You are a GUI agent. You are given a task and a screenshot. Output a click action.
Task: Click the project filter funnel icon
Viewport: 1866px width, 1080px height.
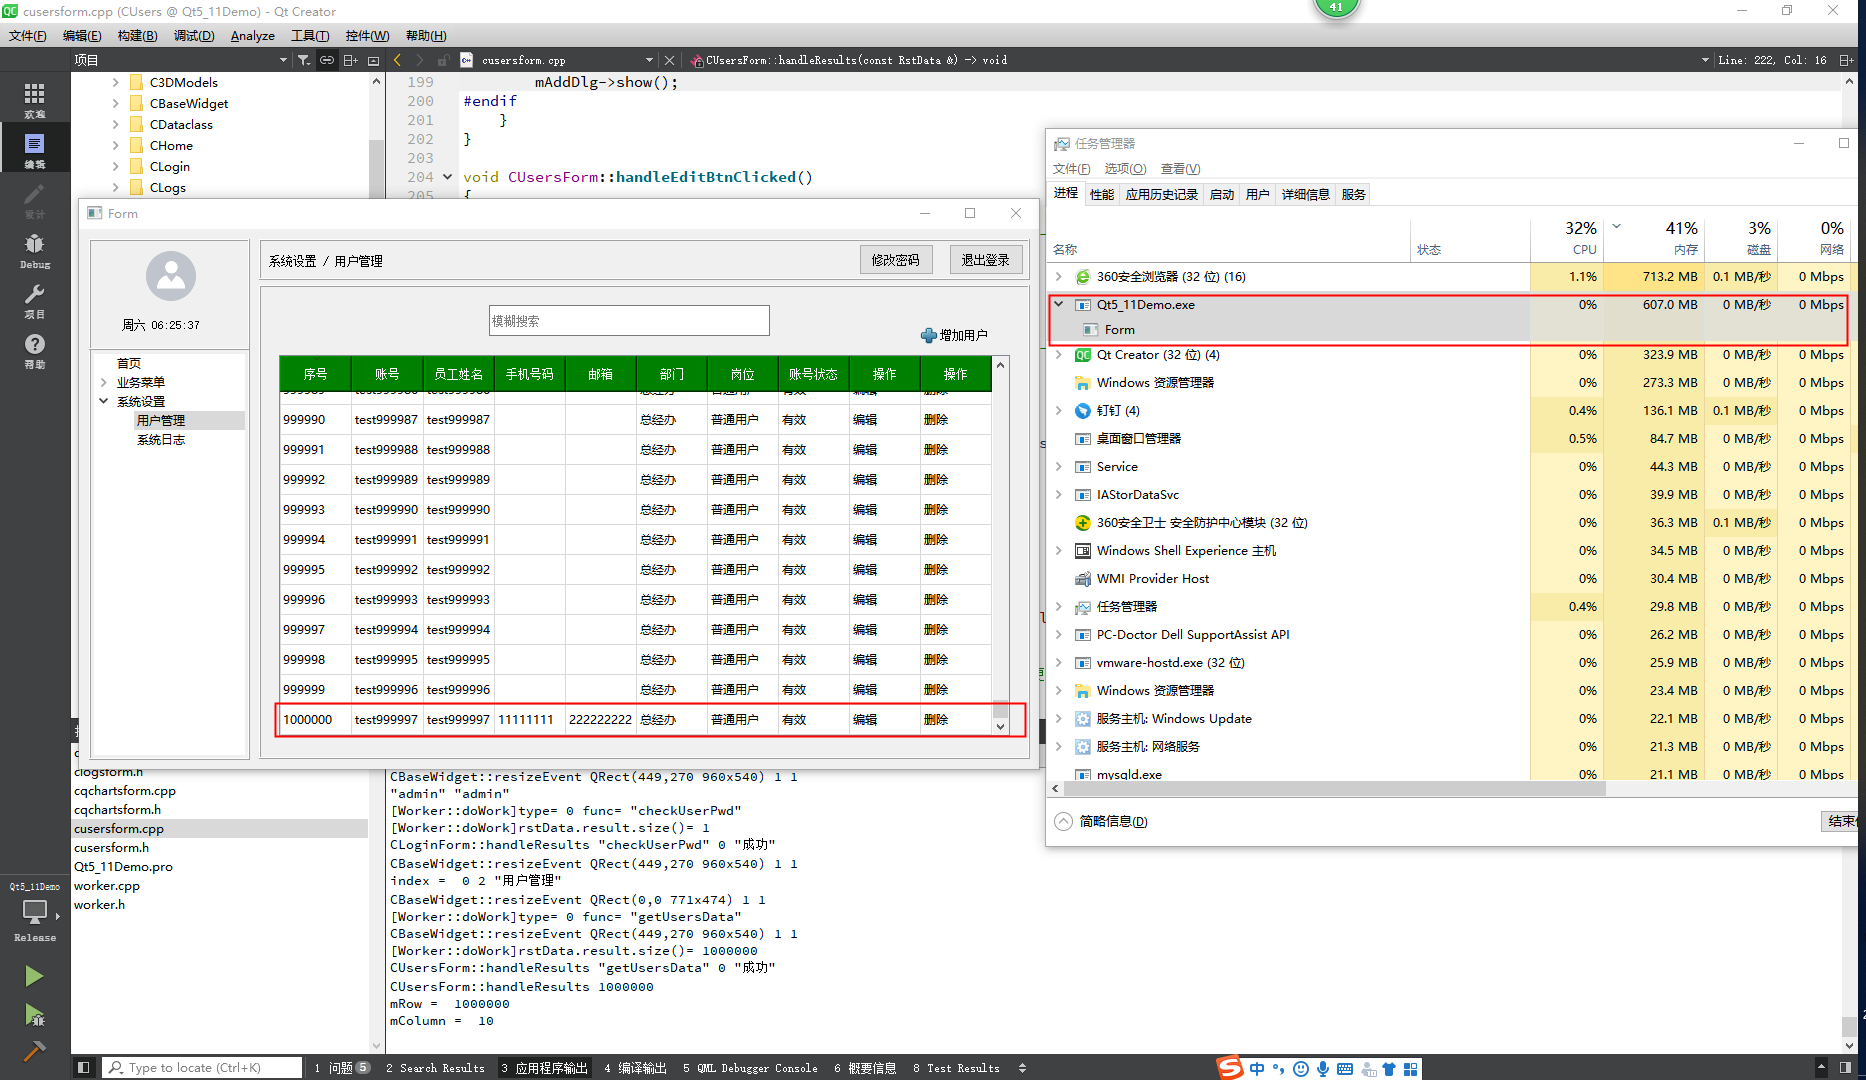[x=304, y=60]
